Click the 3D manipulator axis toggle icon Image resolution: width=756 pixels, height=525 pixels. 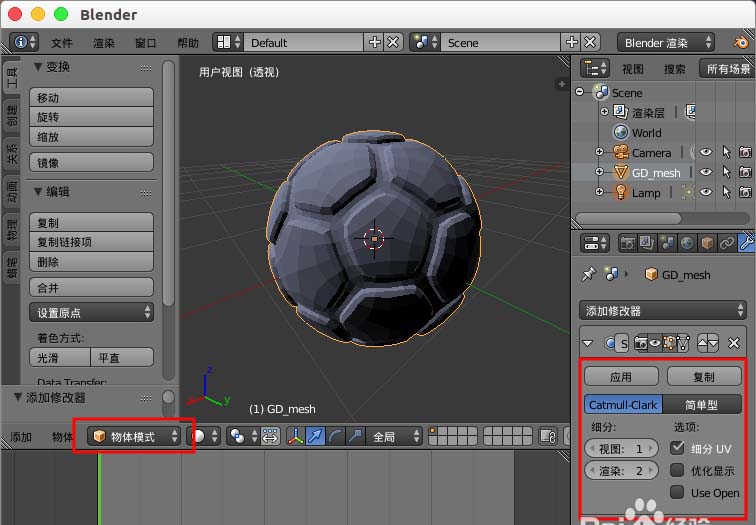click(295, 436)
